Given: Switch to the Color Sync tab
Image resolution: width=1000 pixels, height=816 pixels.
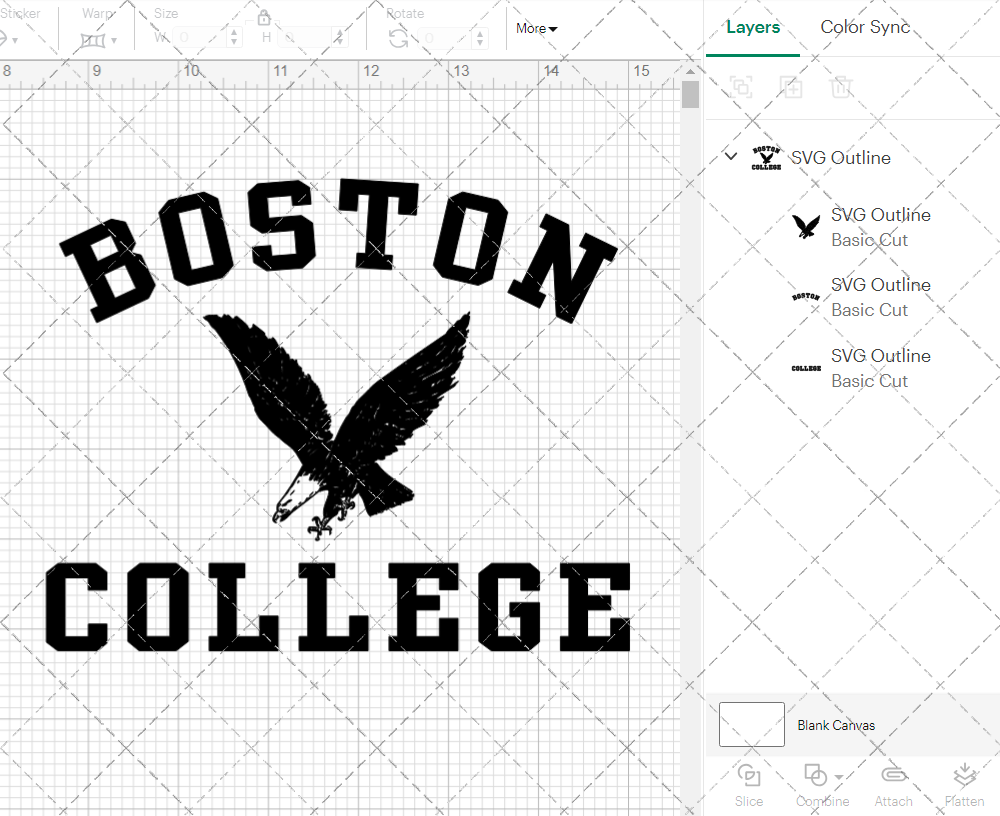Looking at the screenshot, I should tap(865, 27).
